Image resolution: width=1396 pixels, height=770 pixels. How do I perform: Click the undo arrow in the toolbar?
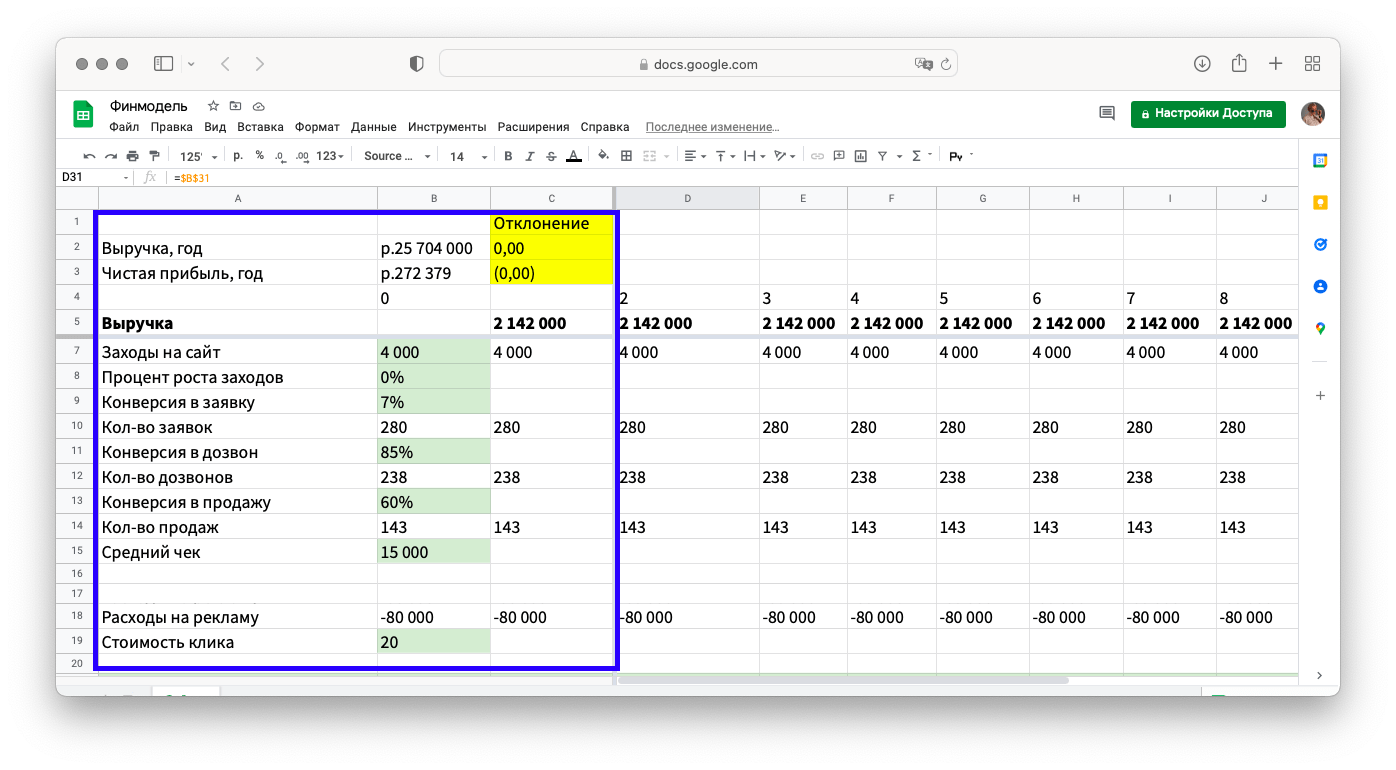click(x=89, y=156)
